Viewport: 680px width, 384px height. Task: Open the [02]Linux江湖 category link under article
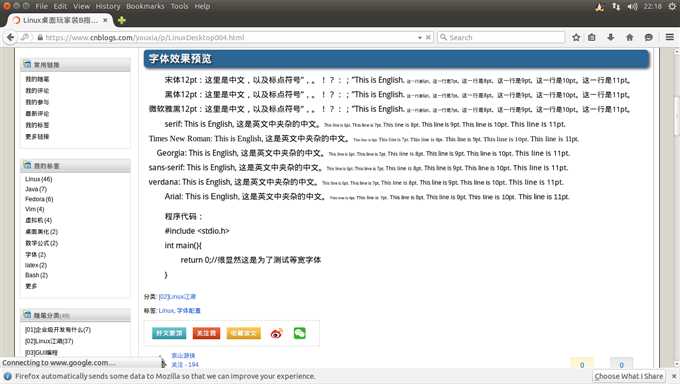(177, 297)
